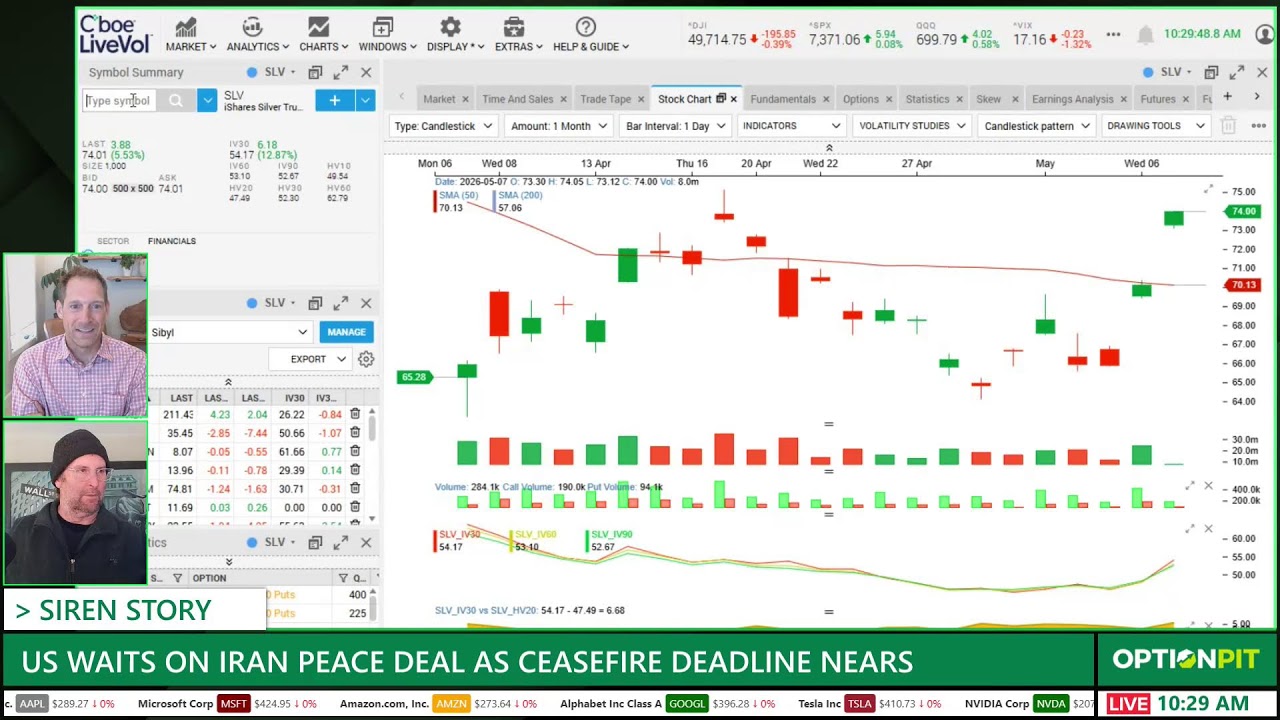Add a new tab with plus icon
Image resolution: width=1280 pixels, height=720 pixels.
click(x=1227, y=97)
